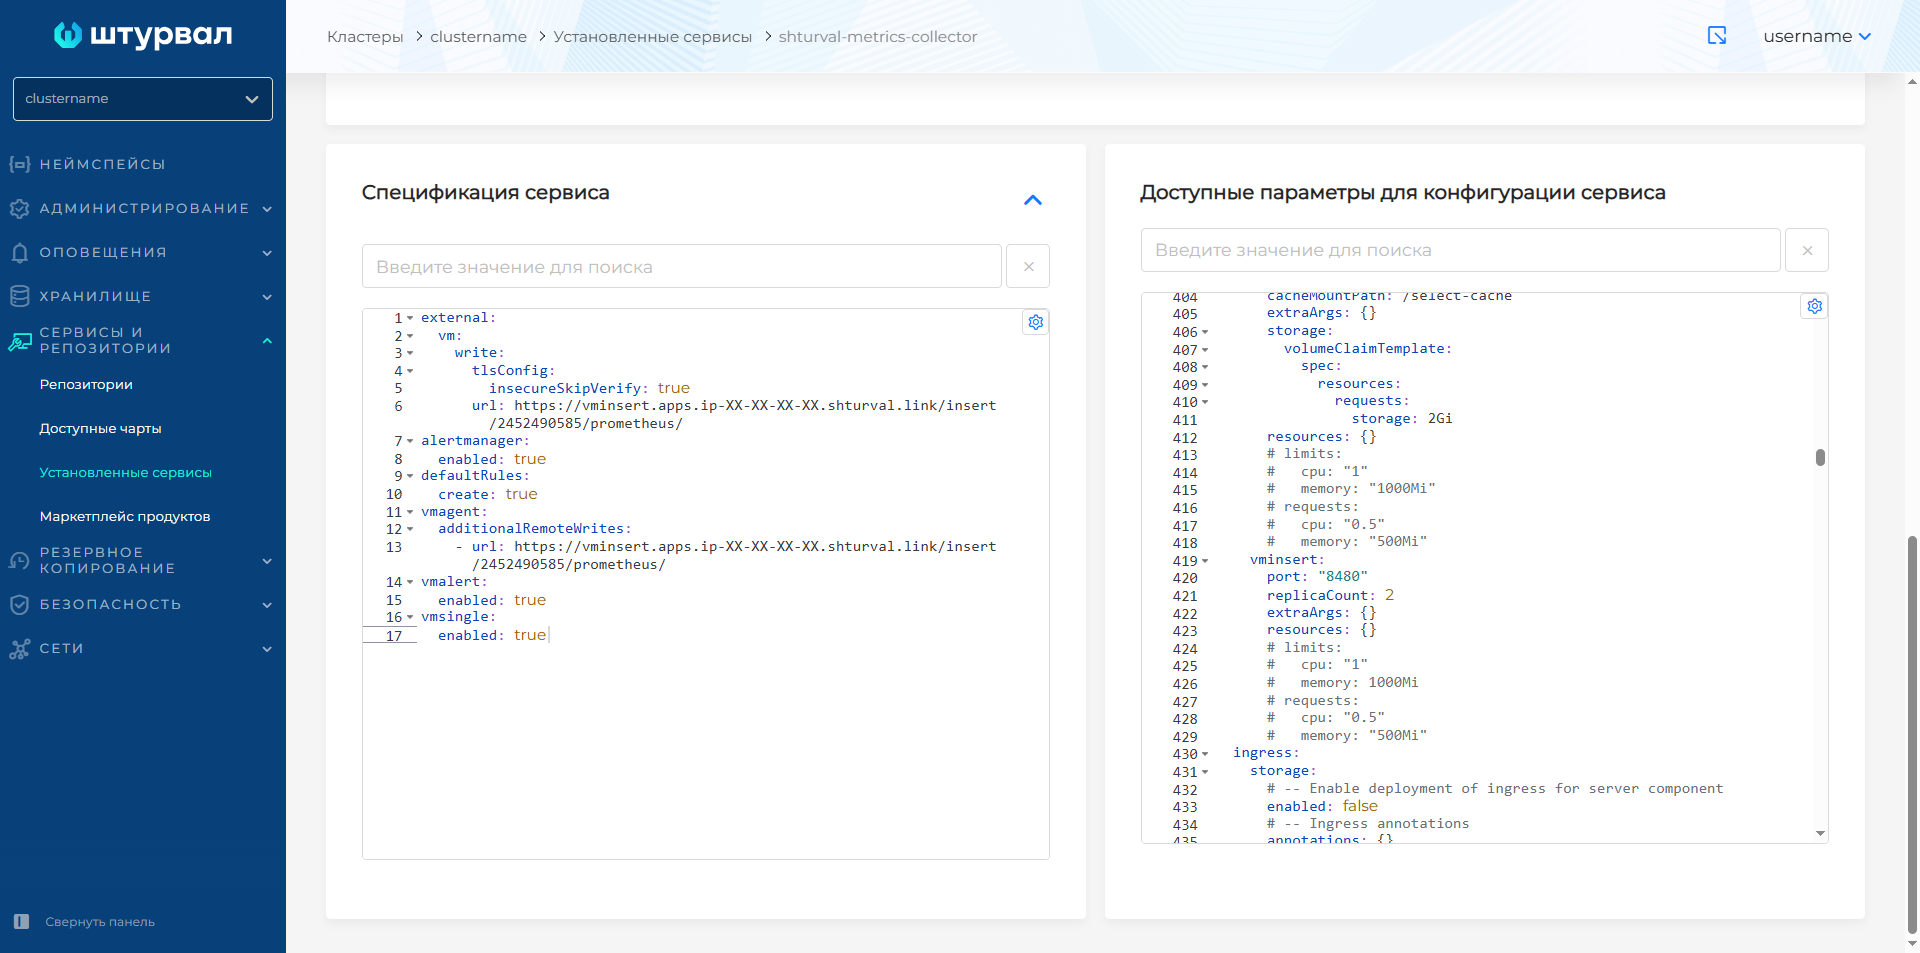Open the Доступные чарты submenu item
This screenshot has height=953, width=1920.
click(100, 428)
